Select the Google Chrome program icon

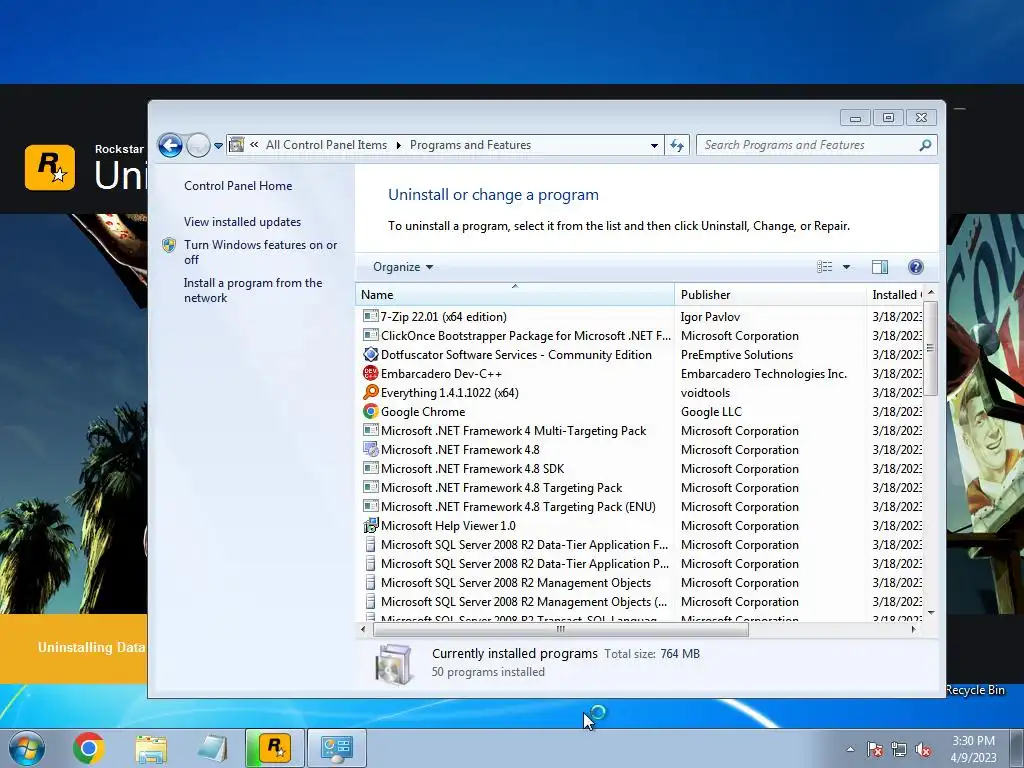tap(370, 411)
